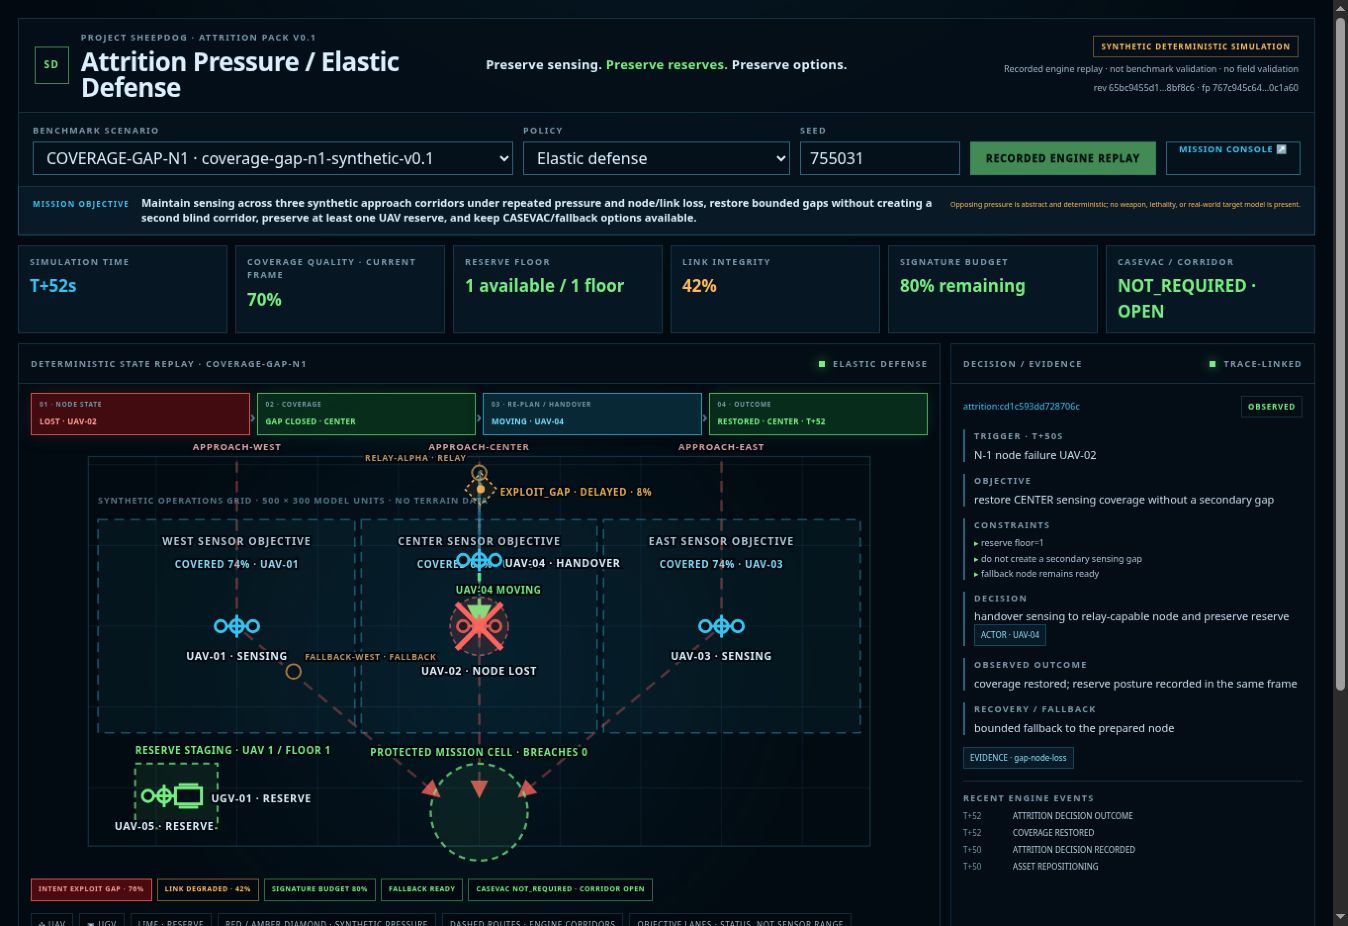Click the Approach-West corridor label
The image size is (1348, 926).
point(237,447)
